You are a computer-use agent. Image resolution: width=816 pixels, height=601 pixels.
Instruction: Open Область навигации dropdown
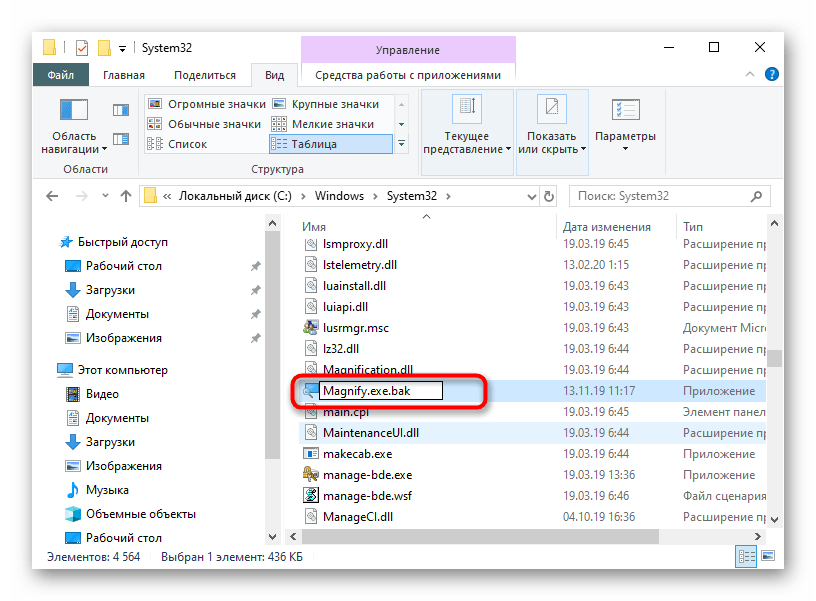(x=74, y=127)
